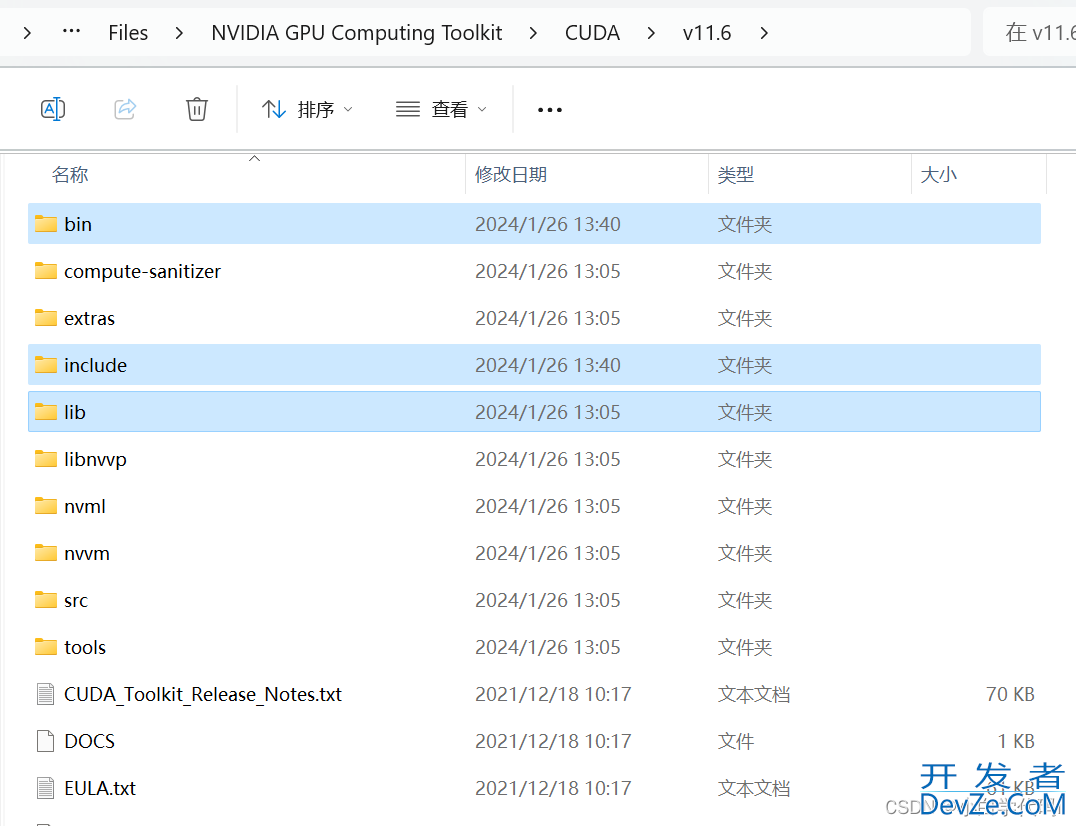
Task: Click the DOCS file icon
Action: pyautogui.click(x=45, y=741)
